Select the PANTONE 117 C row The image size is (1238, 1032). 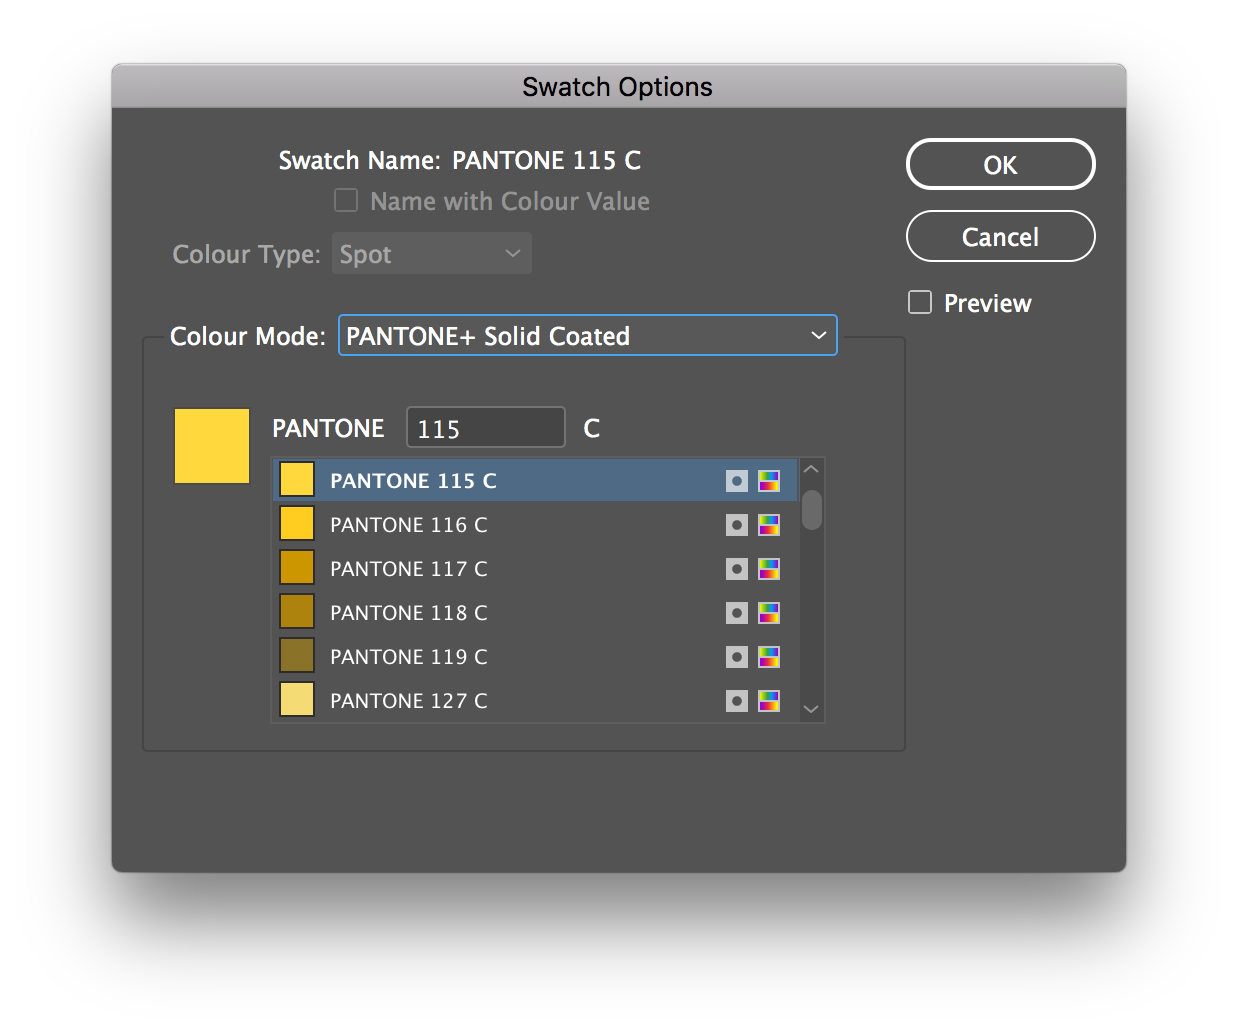[535, 569]
